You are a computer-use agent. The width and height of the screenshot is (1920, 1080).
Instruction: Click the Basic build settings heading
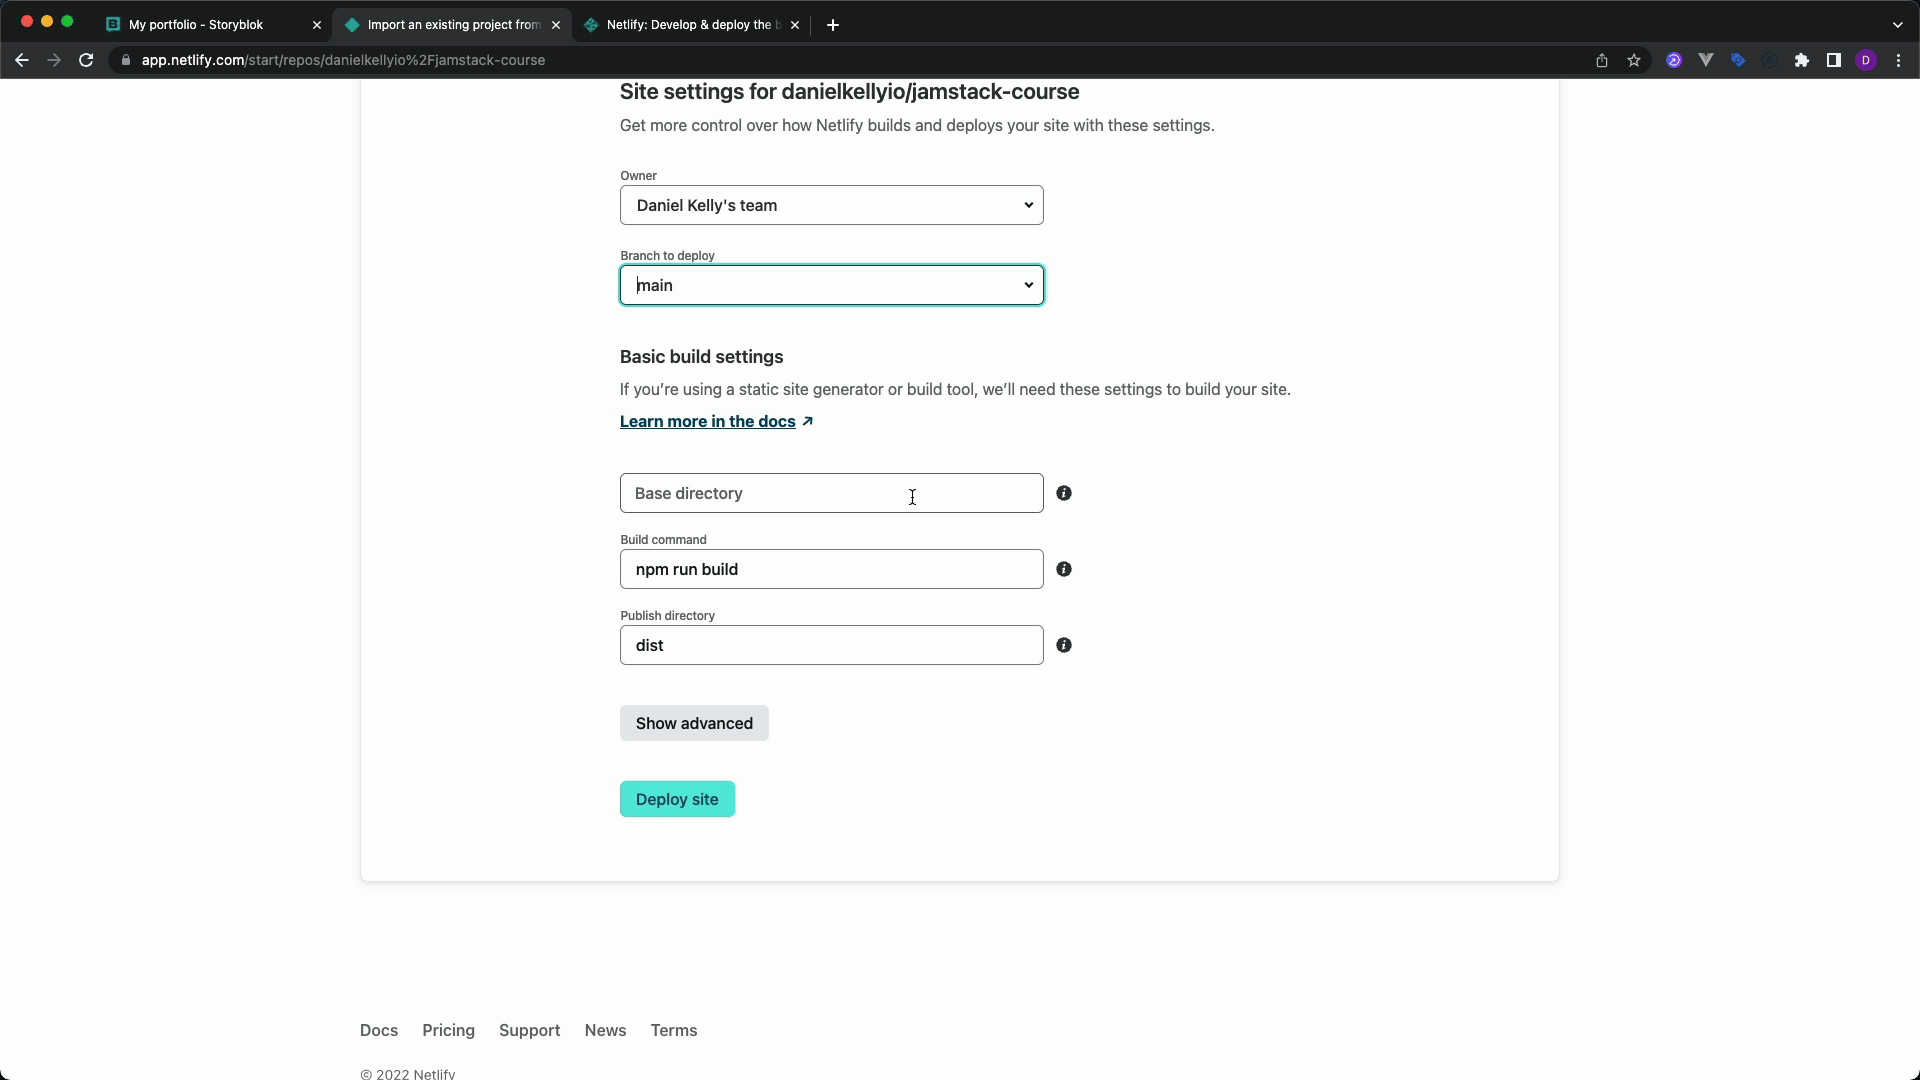(x=701, y=357)
